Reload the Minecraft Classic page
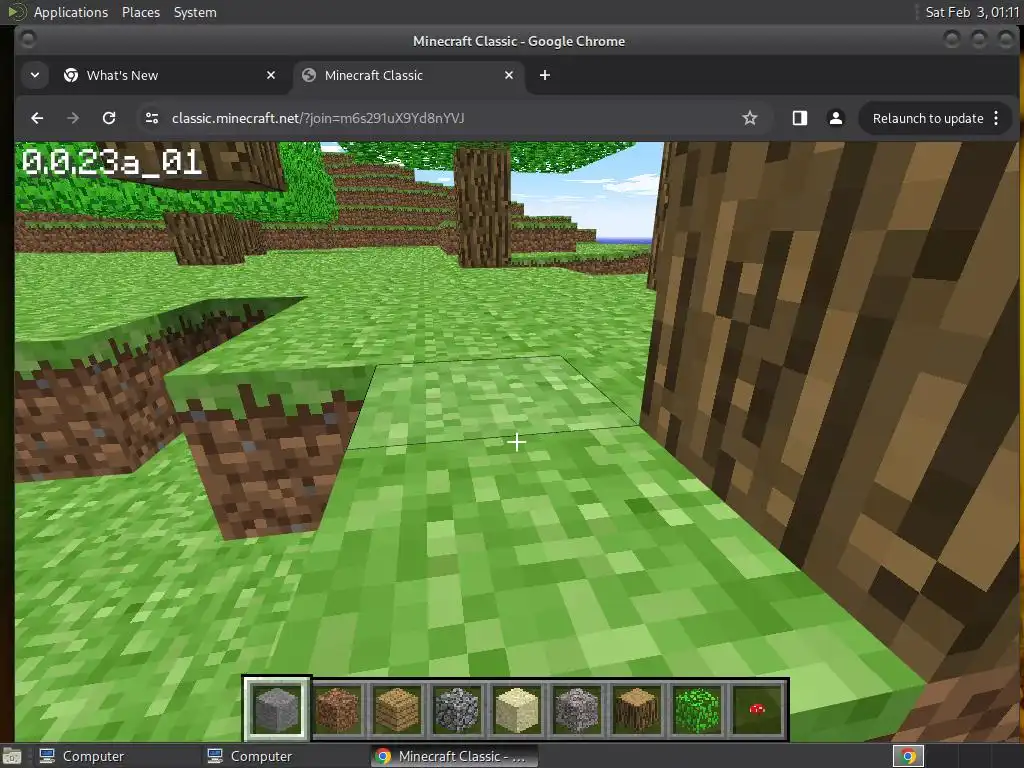Viewport: 1024px width, 768px height. pyautogui.click(x=109, y=118)
